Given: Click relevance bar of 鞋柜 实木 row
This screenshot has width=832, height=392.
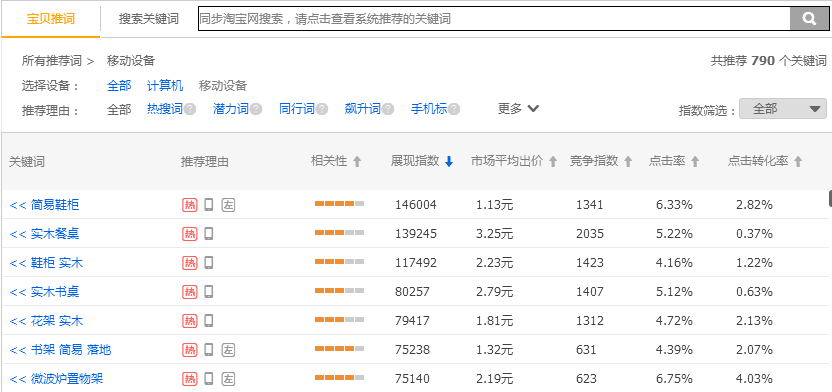Looking at the screenshot, I should [x=340, y=262].
